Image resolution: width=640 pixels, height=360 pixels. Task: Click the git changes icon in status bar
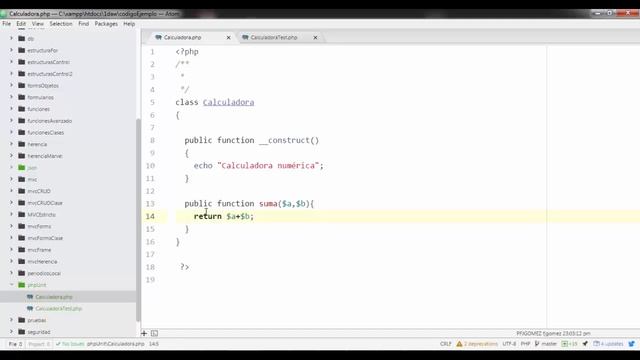tap(565, 344)
